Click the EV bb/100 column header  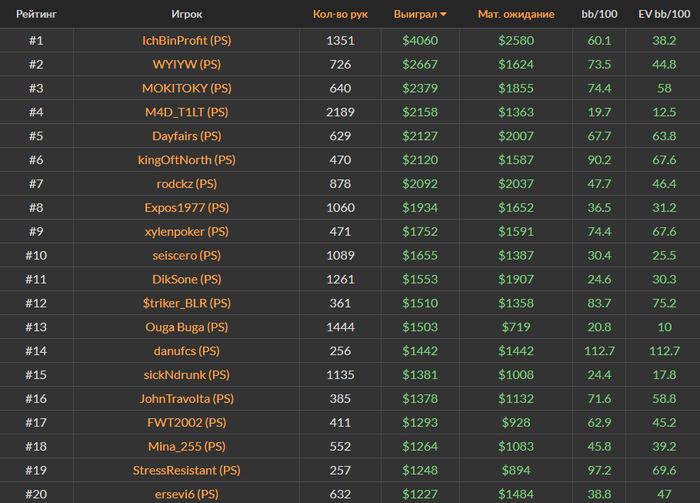[x=663, y=15]
